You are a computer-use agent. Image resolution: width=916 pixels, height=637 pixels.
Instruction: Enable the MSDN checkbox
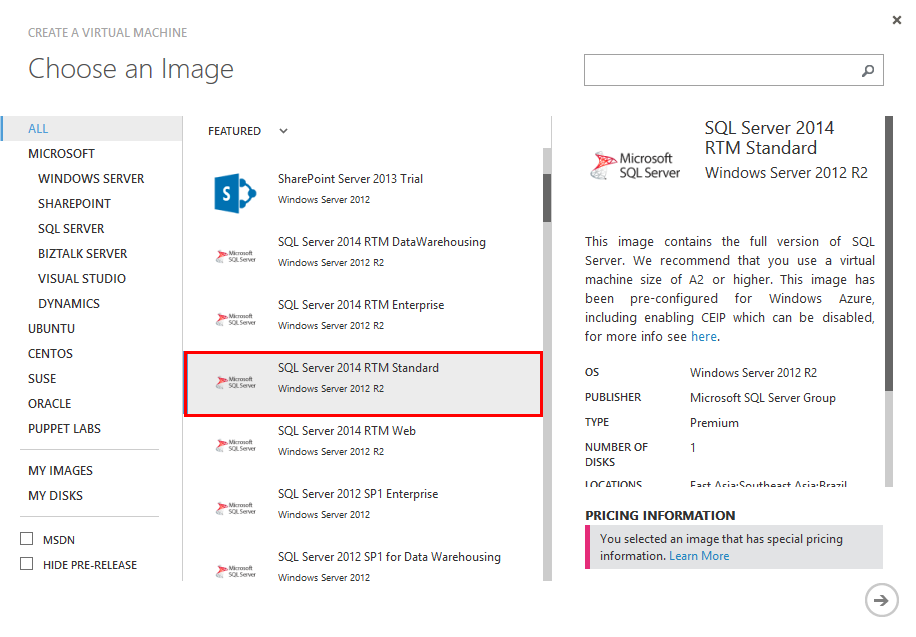tap(26, 538)
